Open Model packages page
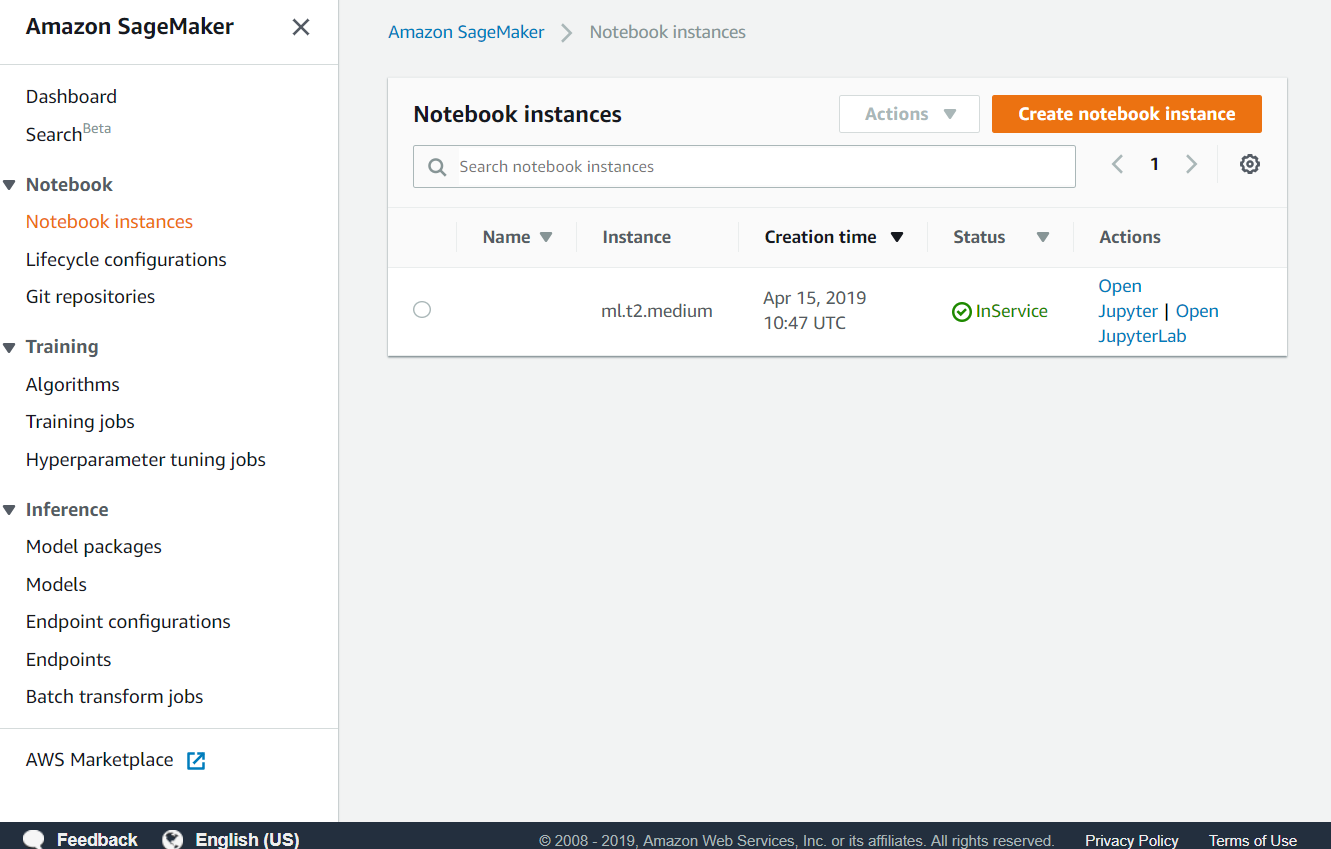The height and width of the screenshot is (849, 1331). pos(94,547)
